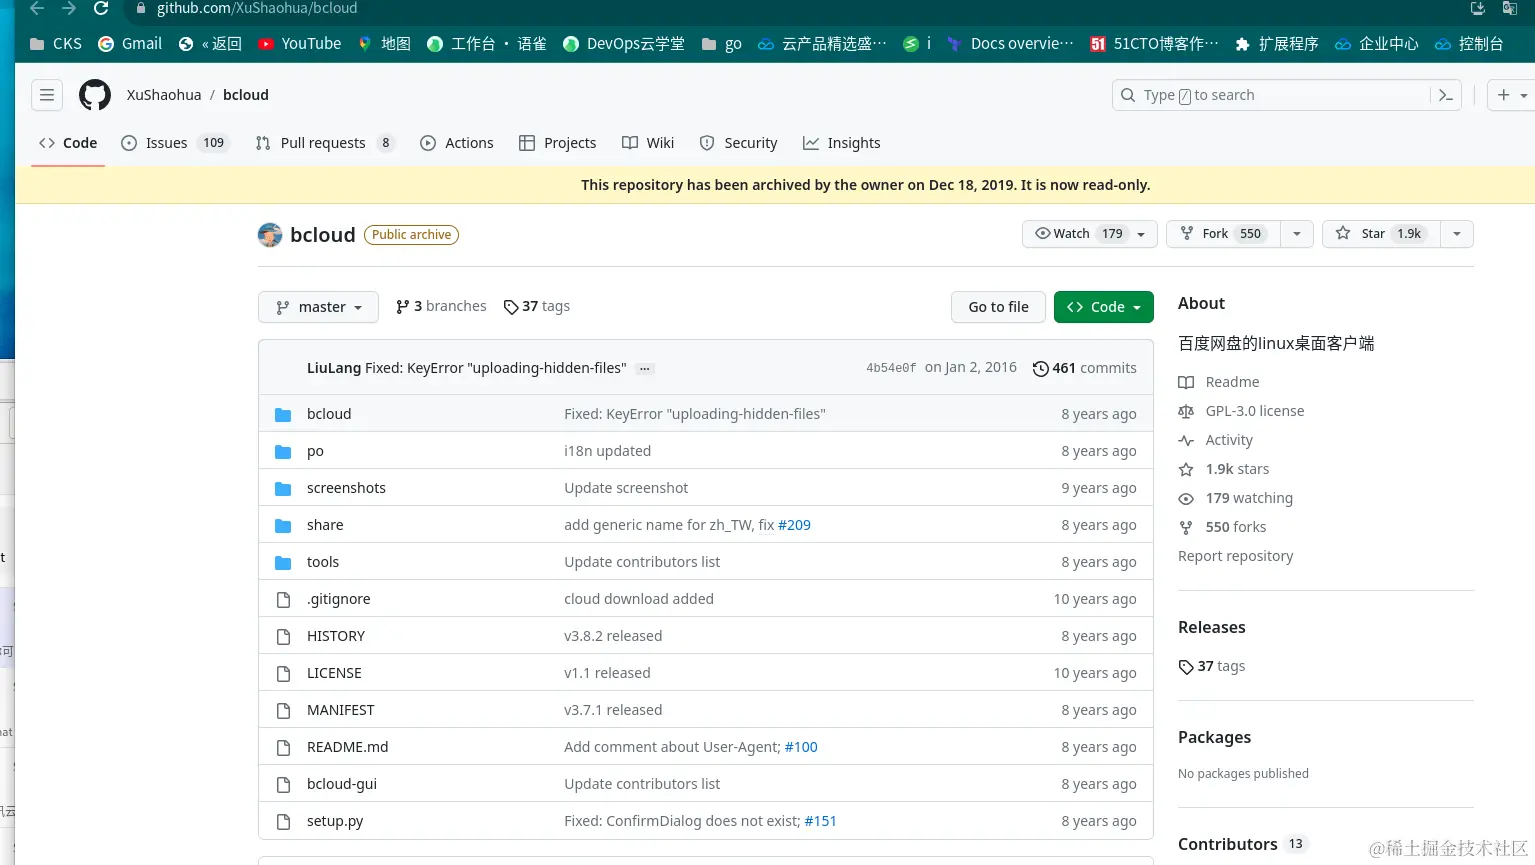The height and width of the screenshot is (865, 1535).
Task: Expand the green Code dropdown button
Action: (x=1104, y=307)
